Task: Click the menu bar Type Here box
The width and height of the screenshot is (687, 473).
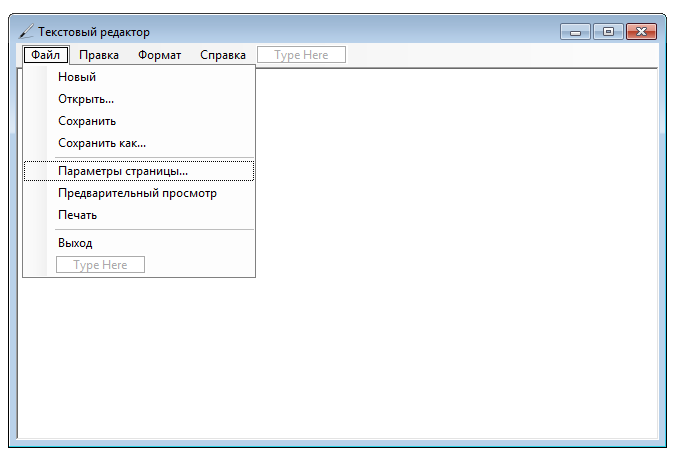Action: [301, 55]
